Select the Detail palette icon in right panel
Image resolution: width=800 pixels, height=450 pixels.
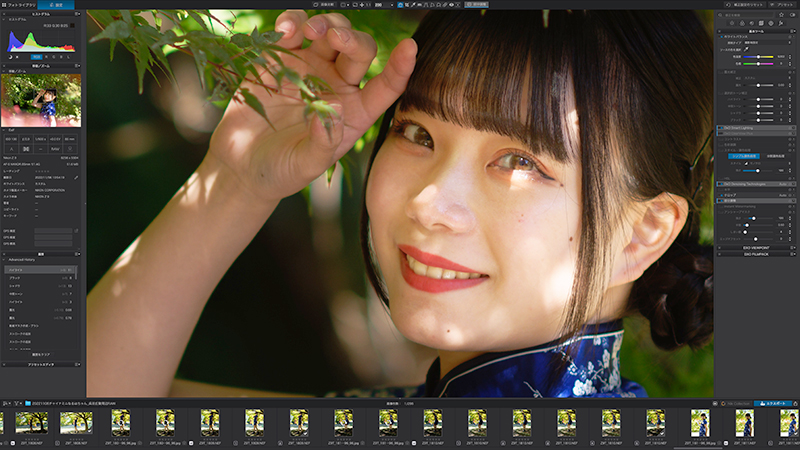(752, 23)
